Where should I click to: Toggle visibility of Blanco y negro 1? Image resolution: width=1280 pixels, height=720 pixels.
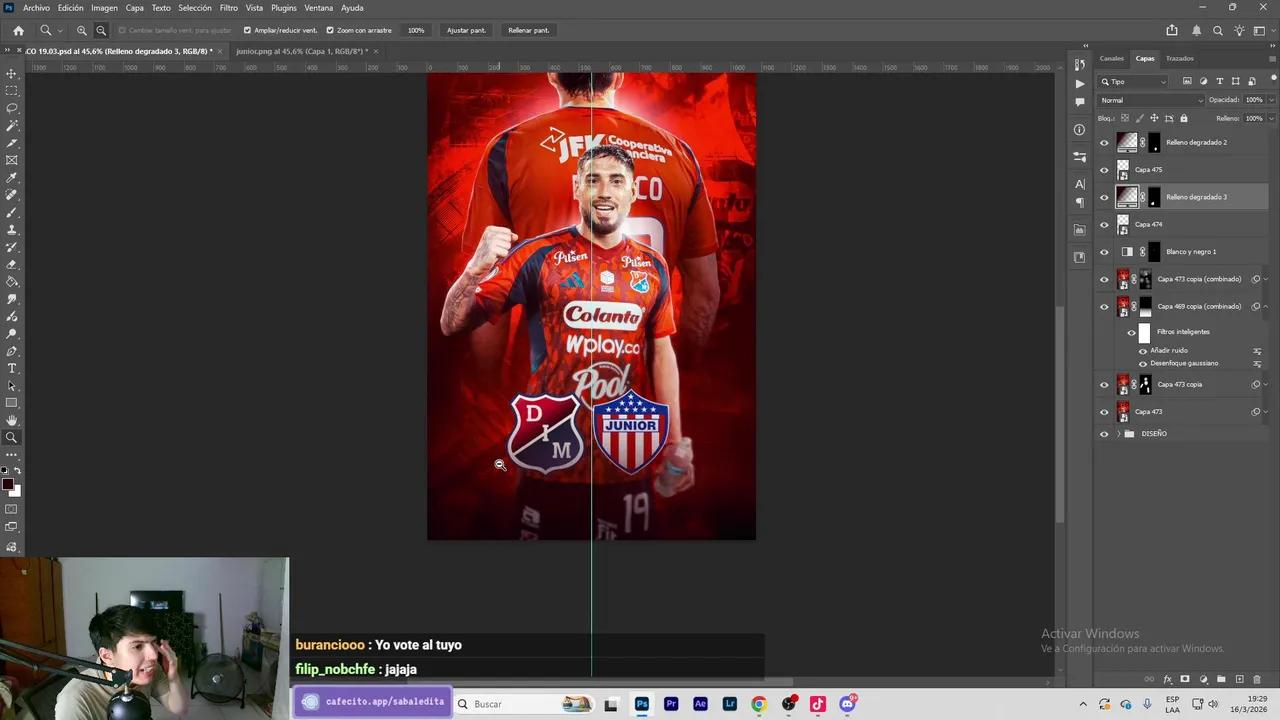1104,251
